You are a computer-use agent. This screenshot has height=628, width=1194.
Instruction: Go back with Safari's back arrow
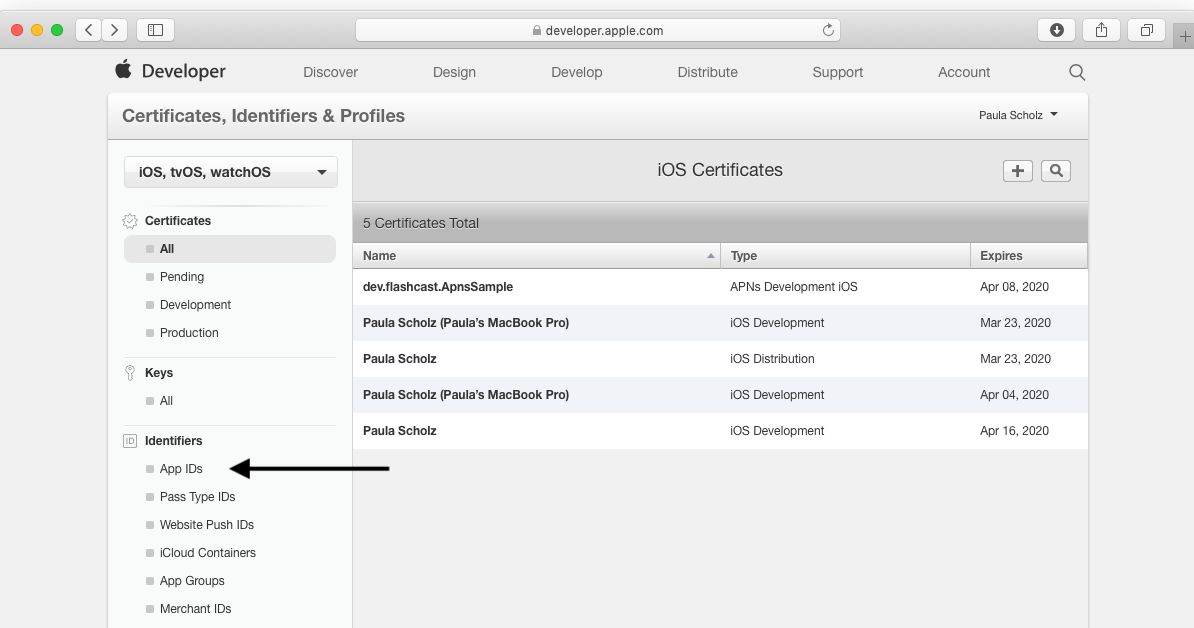tap(88, 30)
